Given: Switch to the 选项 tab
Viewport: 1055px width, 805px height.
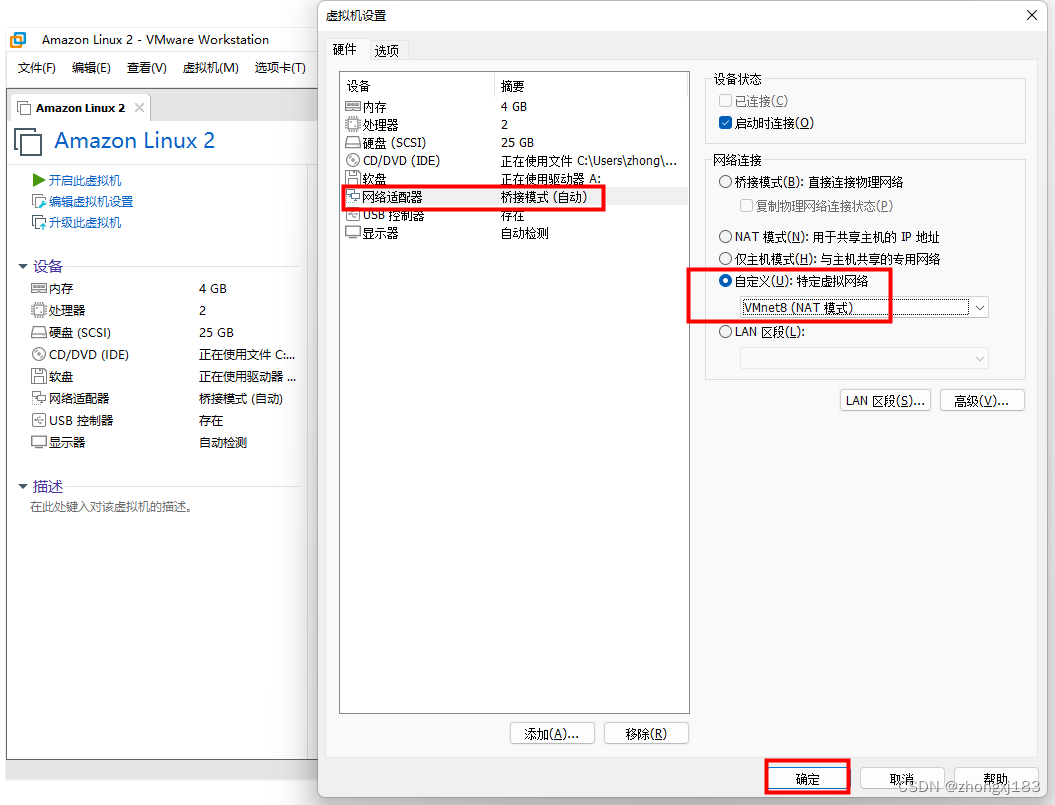Looking at the screenshot, I should click(x=386, y=48).
